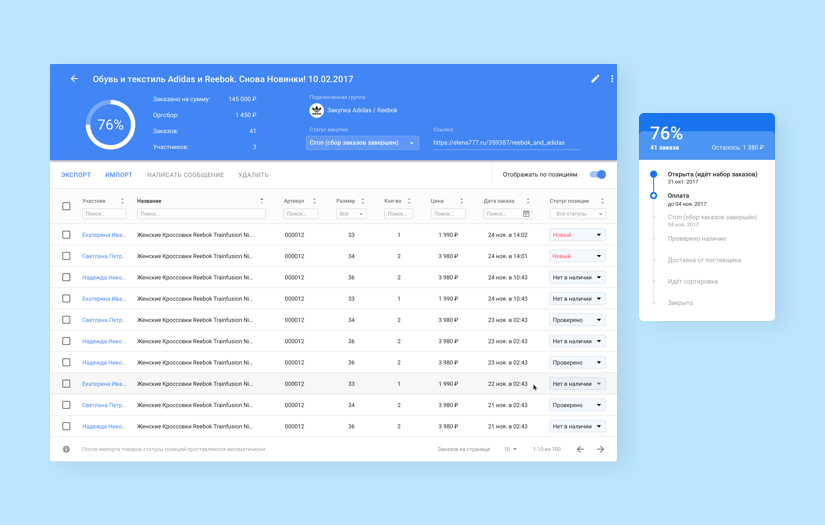Tick the checkbox in the first order row
The width and height of the screenshot is (825, 525).
[67, 235]
